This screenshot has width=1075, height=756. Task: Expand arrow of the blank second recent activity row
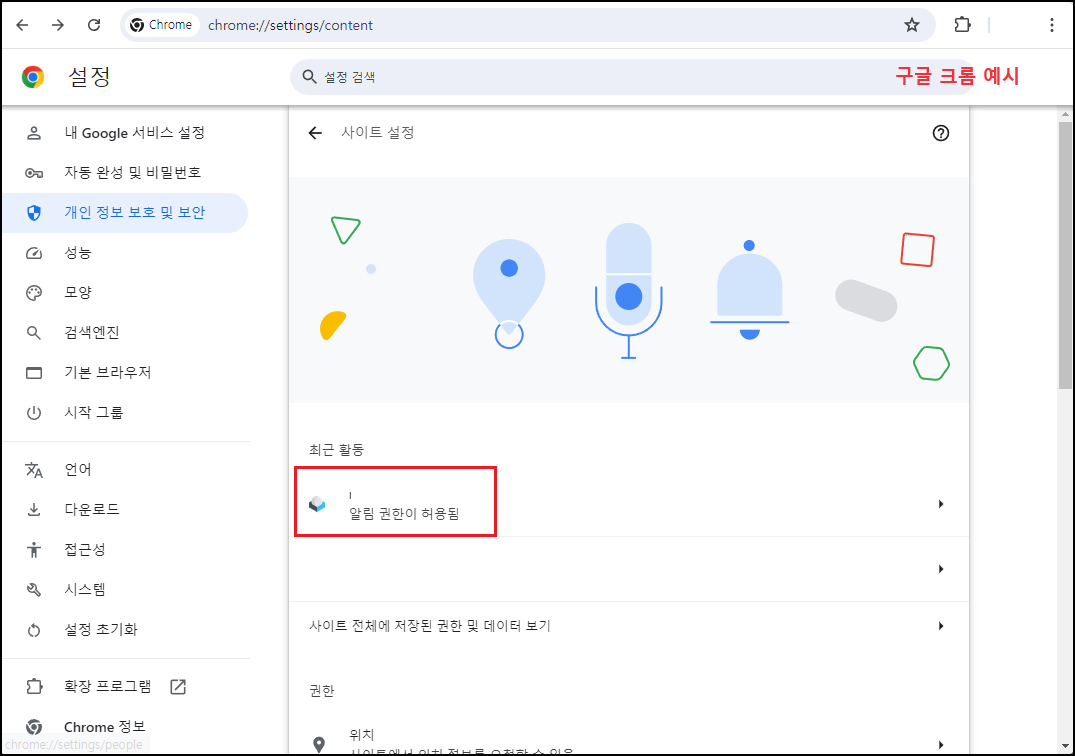click(941, 569)
